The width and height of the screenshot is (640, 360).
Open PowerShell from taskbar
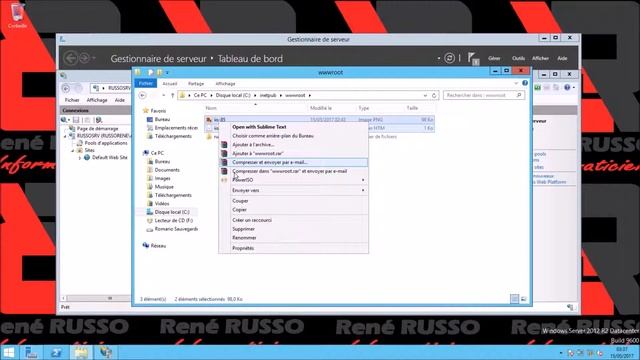pyautogui.click(x=56, y=353)
